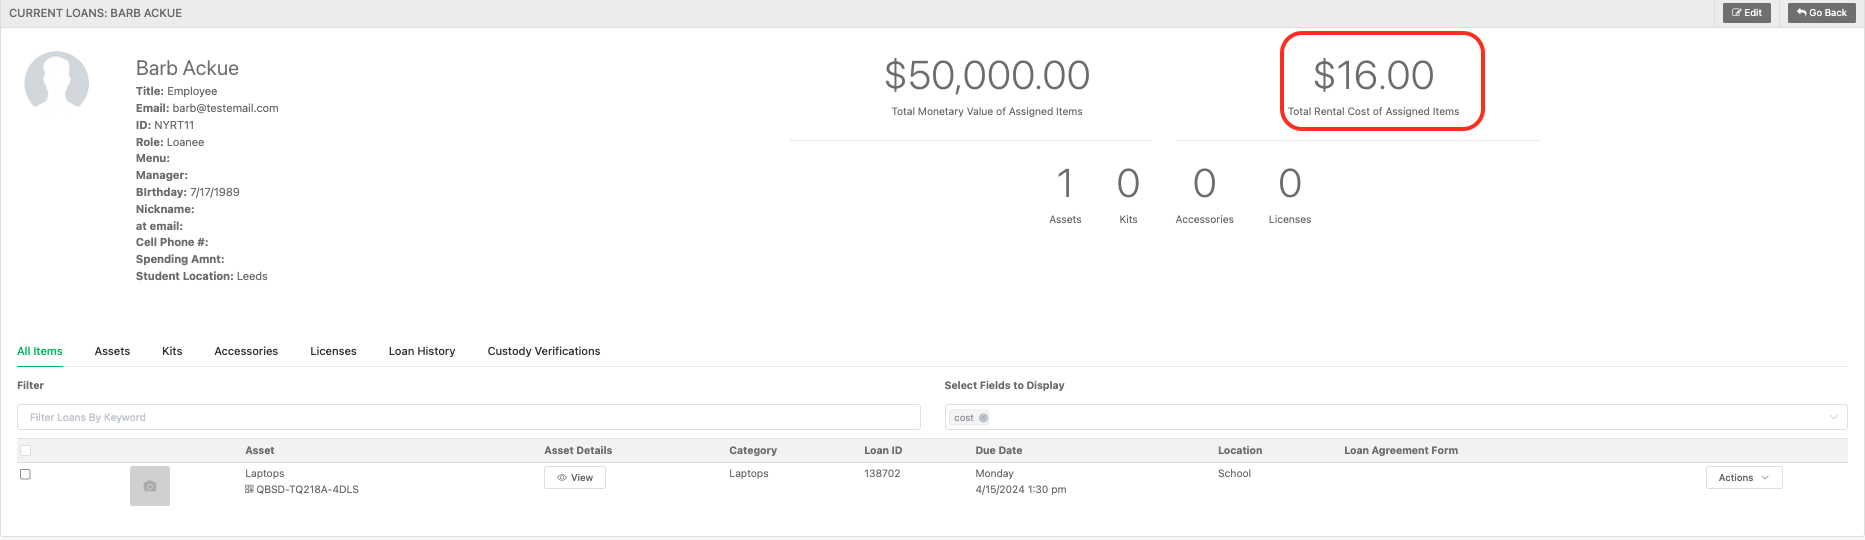Remove the cost field tag
The image size is (1865, 540).
983,418
